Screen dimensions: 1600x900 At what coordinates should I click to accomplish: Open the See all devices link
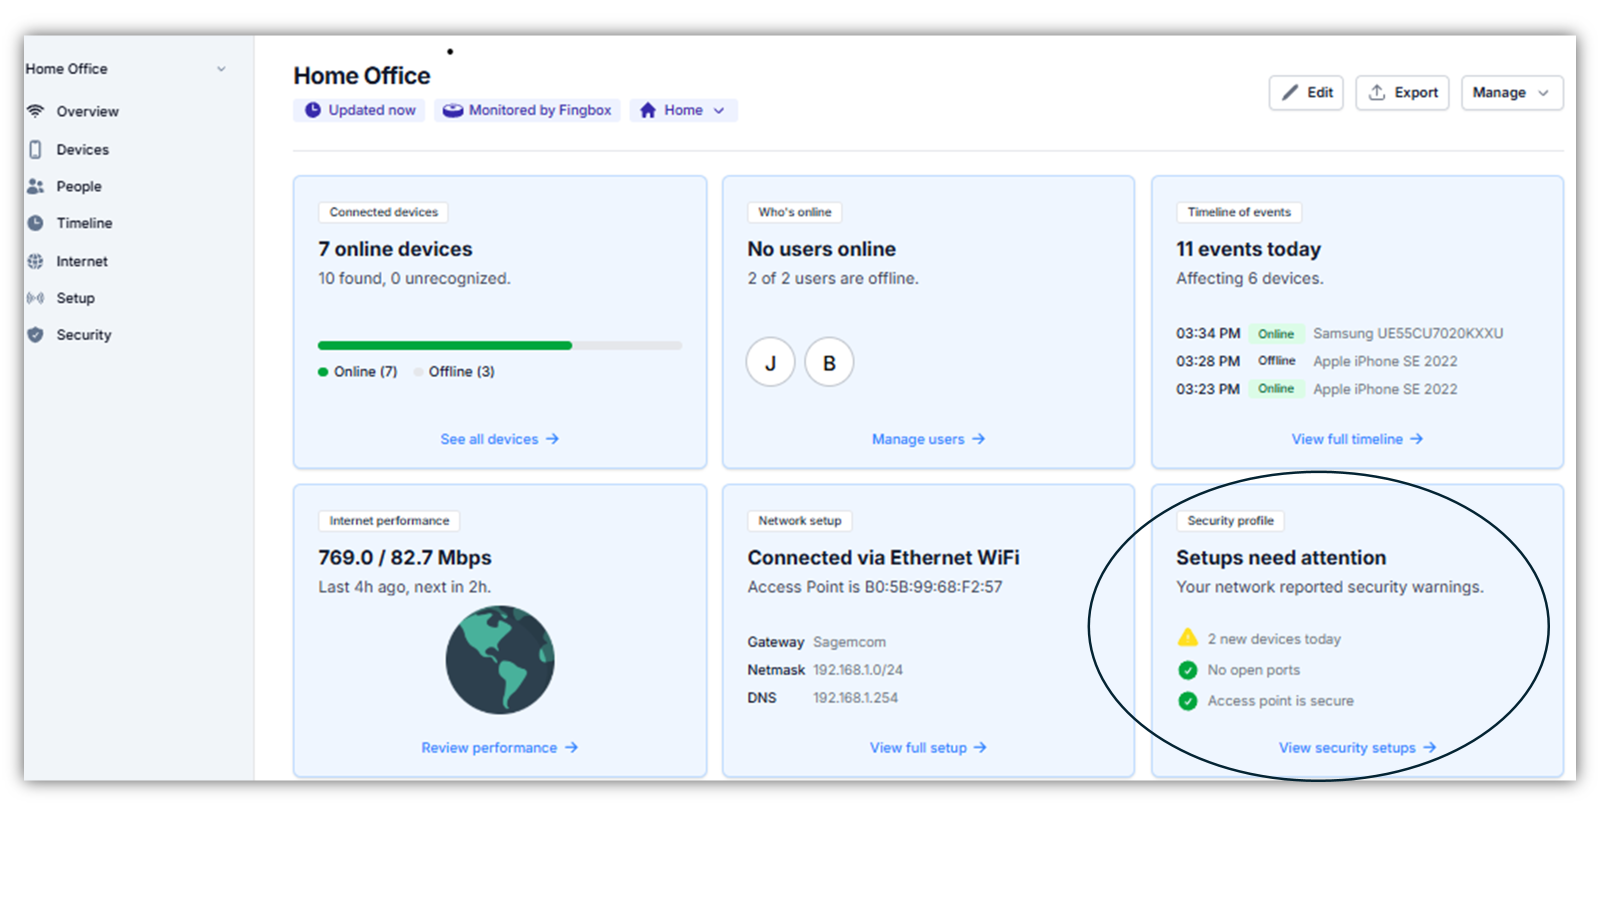(x=499, y=439)
